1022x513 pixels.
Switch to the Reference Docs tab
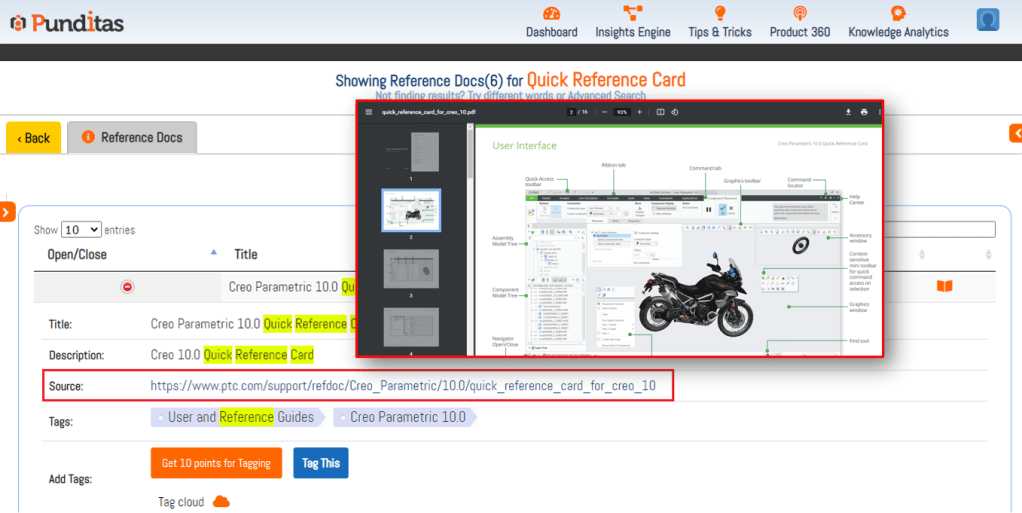point(132,138)
